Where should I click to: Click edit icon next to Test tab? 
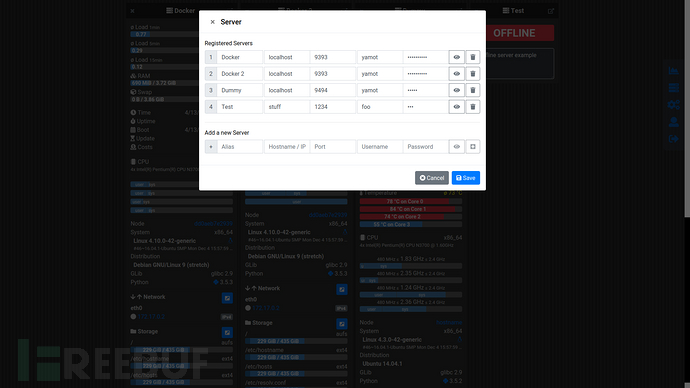click(x=551, y=11)
